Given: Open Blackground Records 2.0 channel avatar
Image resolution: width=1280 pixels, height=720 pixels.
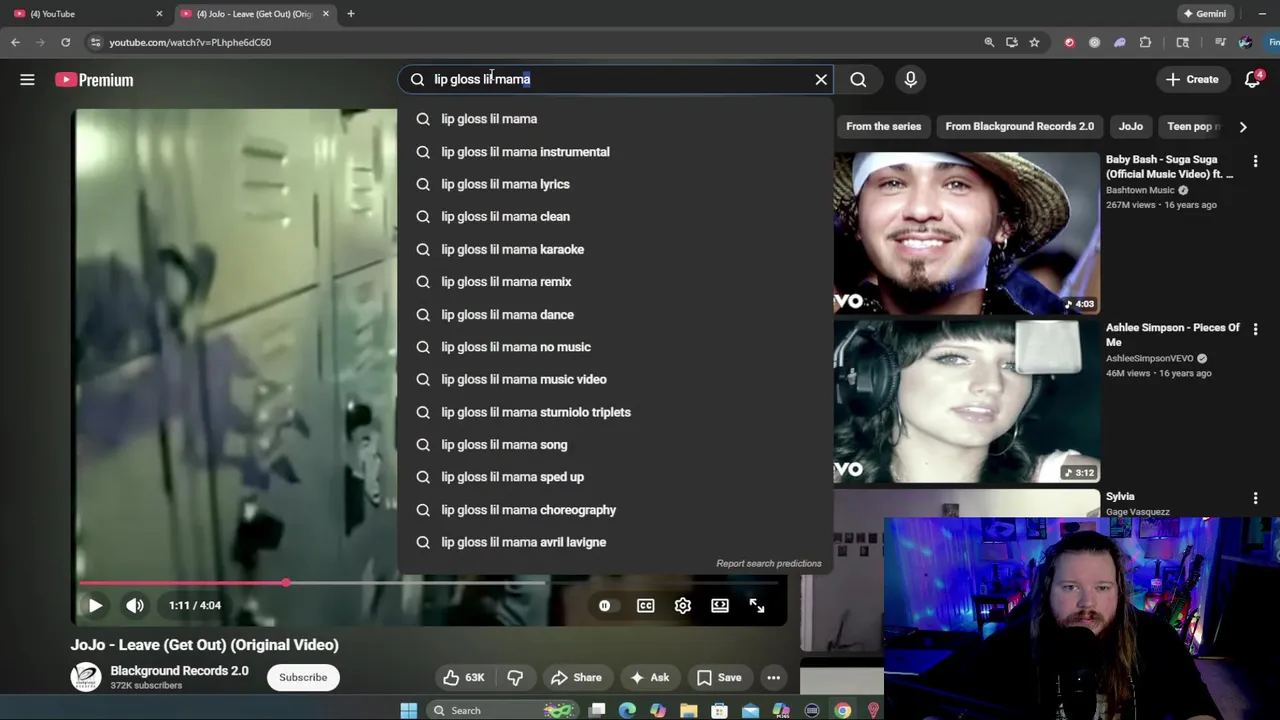Looking at the screenshot, I should tap(86, 677).
